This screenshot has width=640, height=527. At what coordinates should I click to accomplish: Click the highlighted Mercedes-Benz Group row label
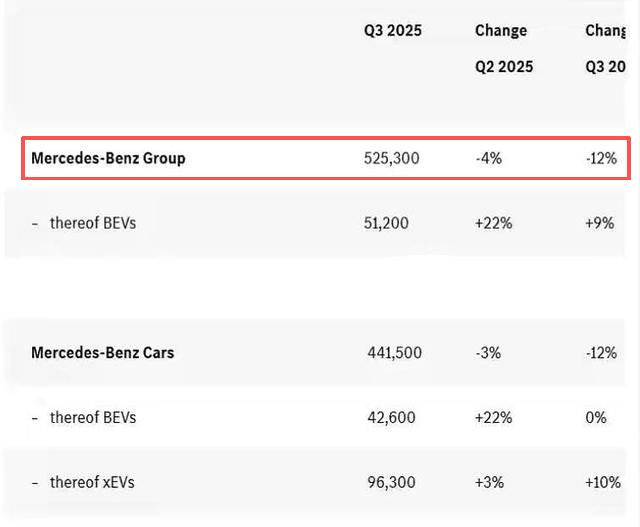pyautogui.click(x=108, y=158)
